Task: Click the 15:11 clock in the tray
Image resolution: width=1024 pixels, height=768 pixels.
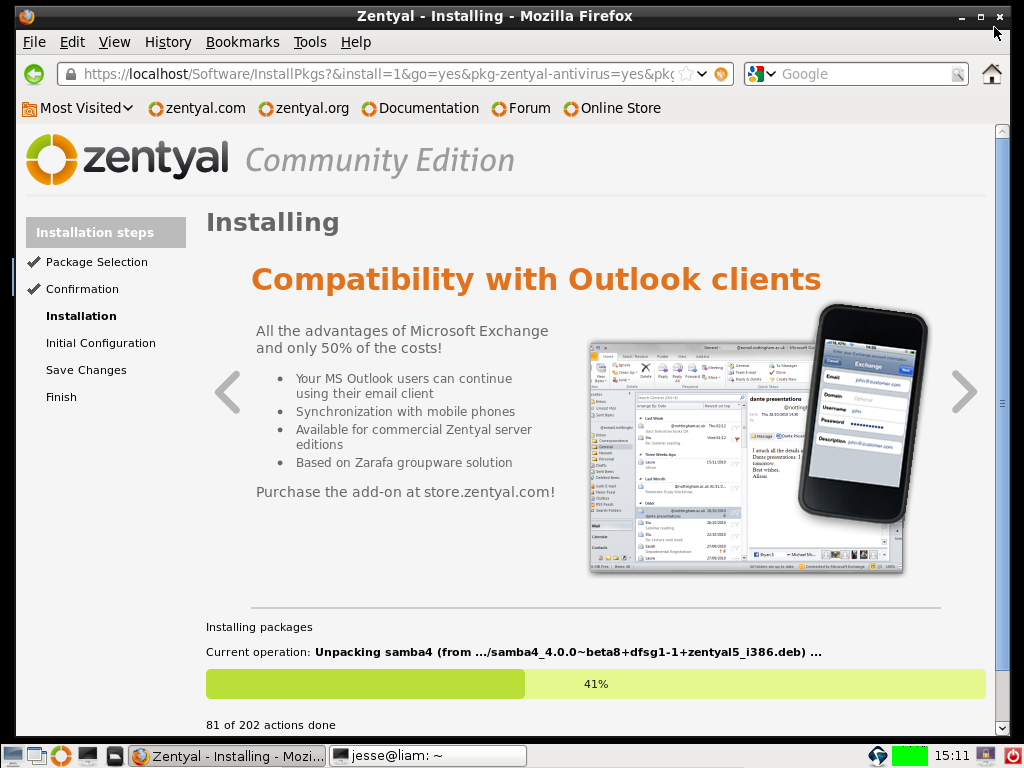Action: click(952, 756)
